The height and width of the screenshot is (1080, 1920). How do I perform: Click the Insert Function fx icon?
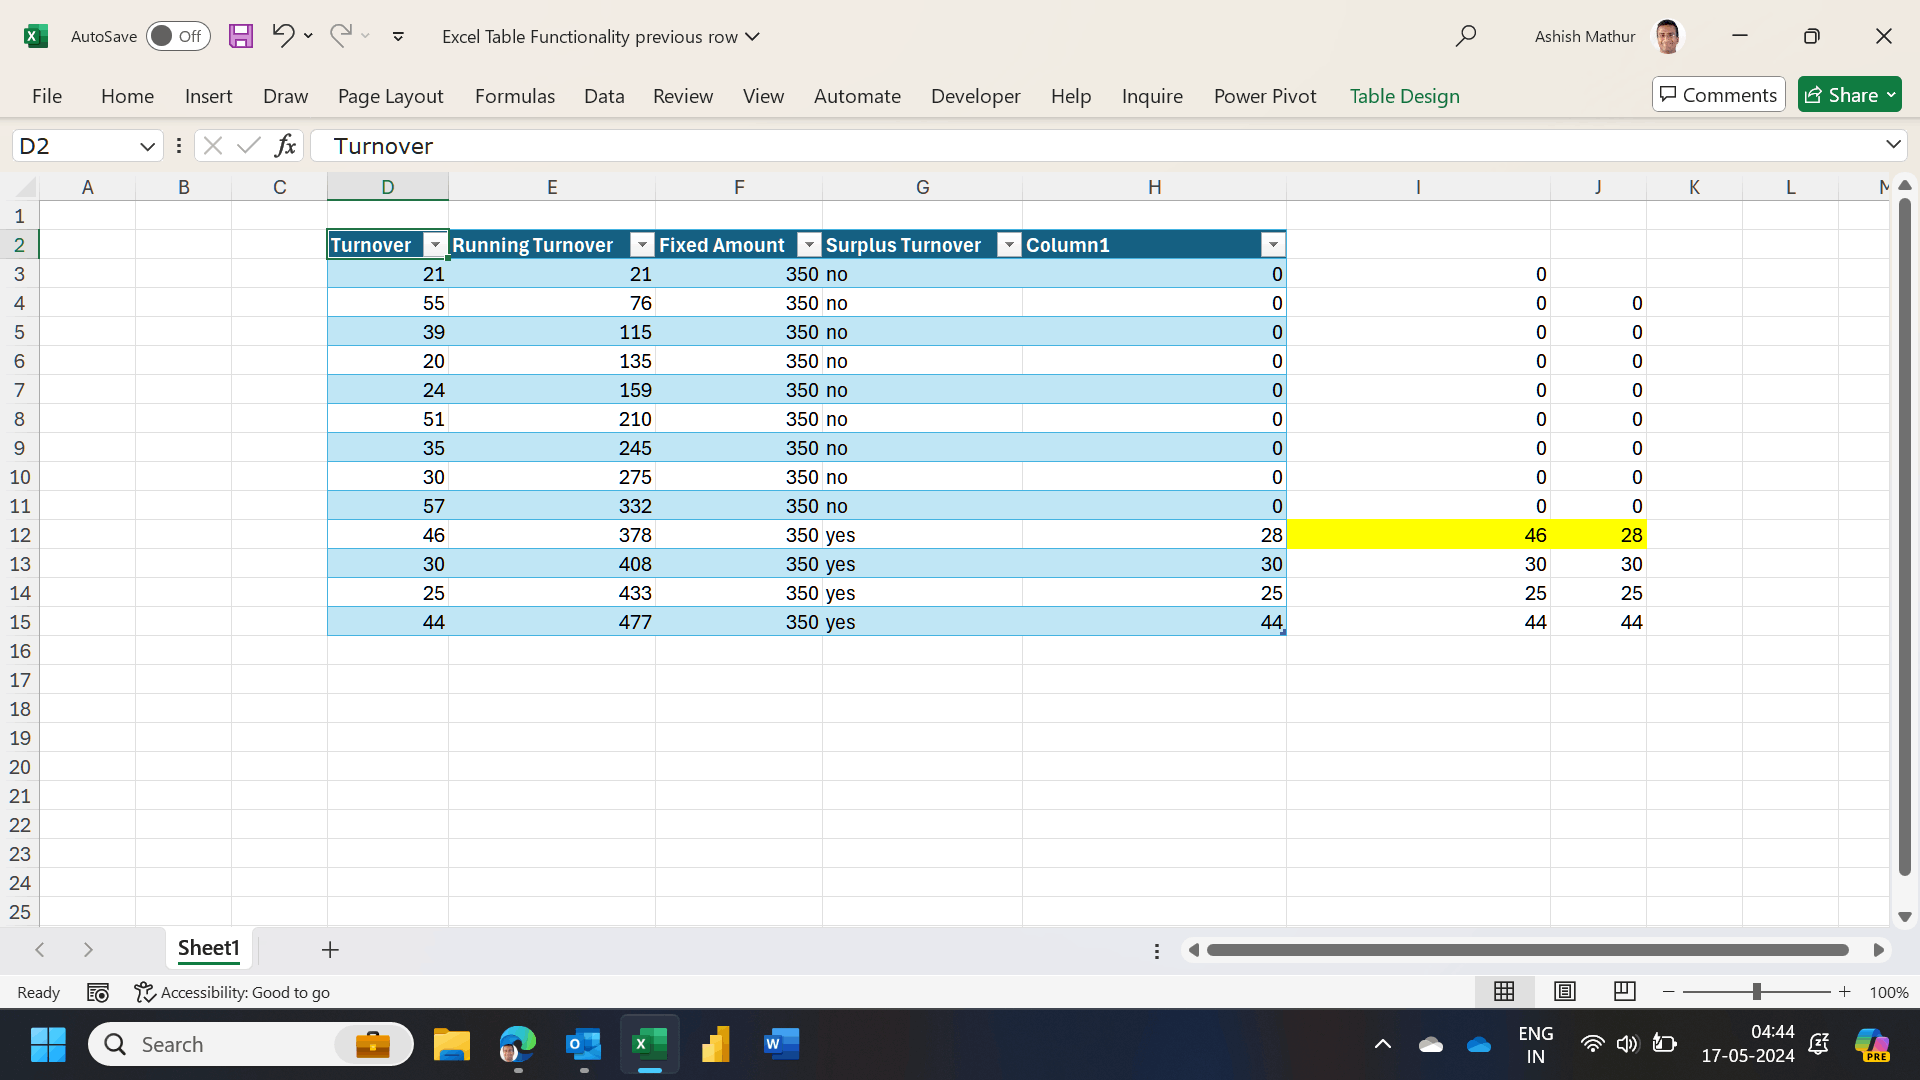285,146
